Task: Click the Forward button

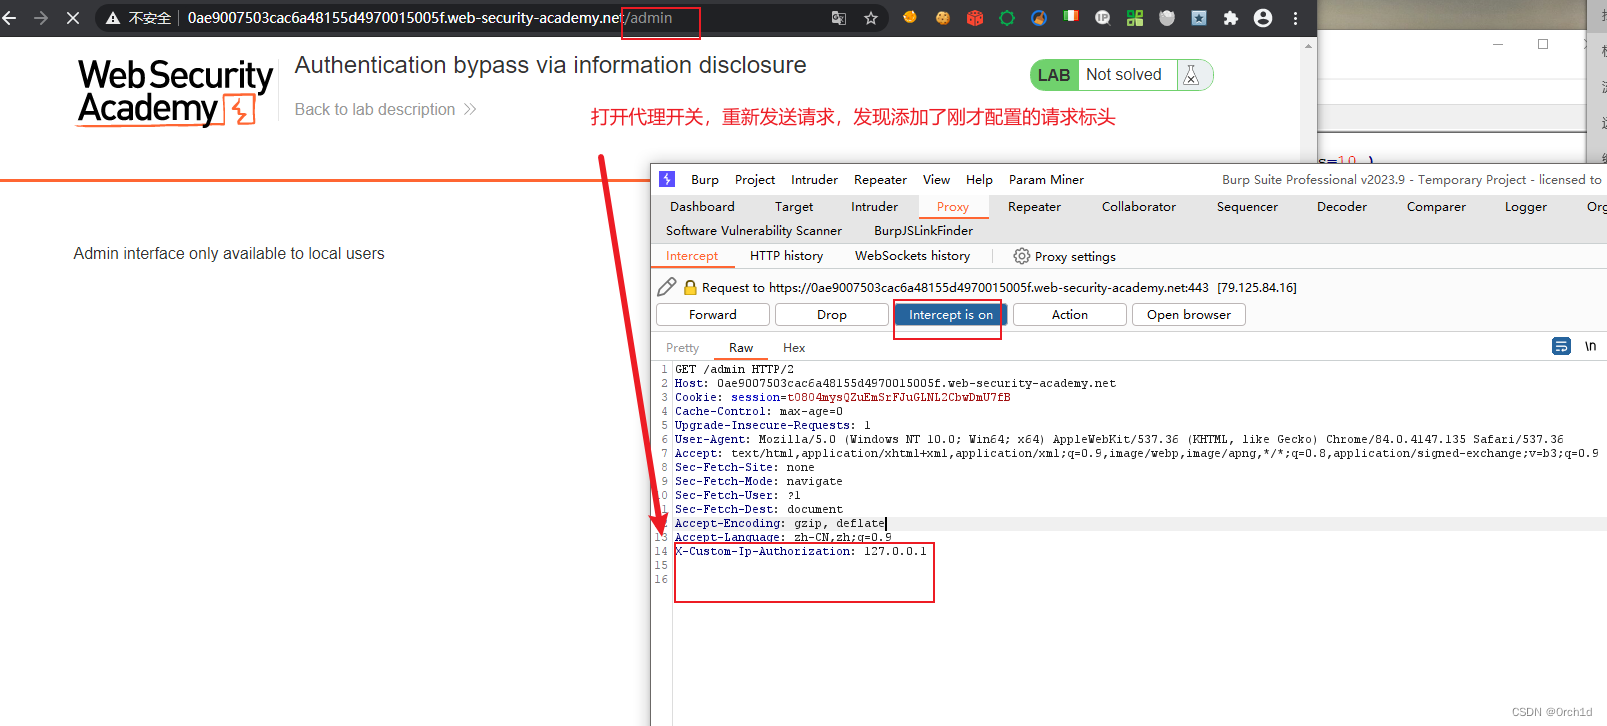Action: 713,314
